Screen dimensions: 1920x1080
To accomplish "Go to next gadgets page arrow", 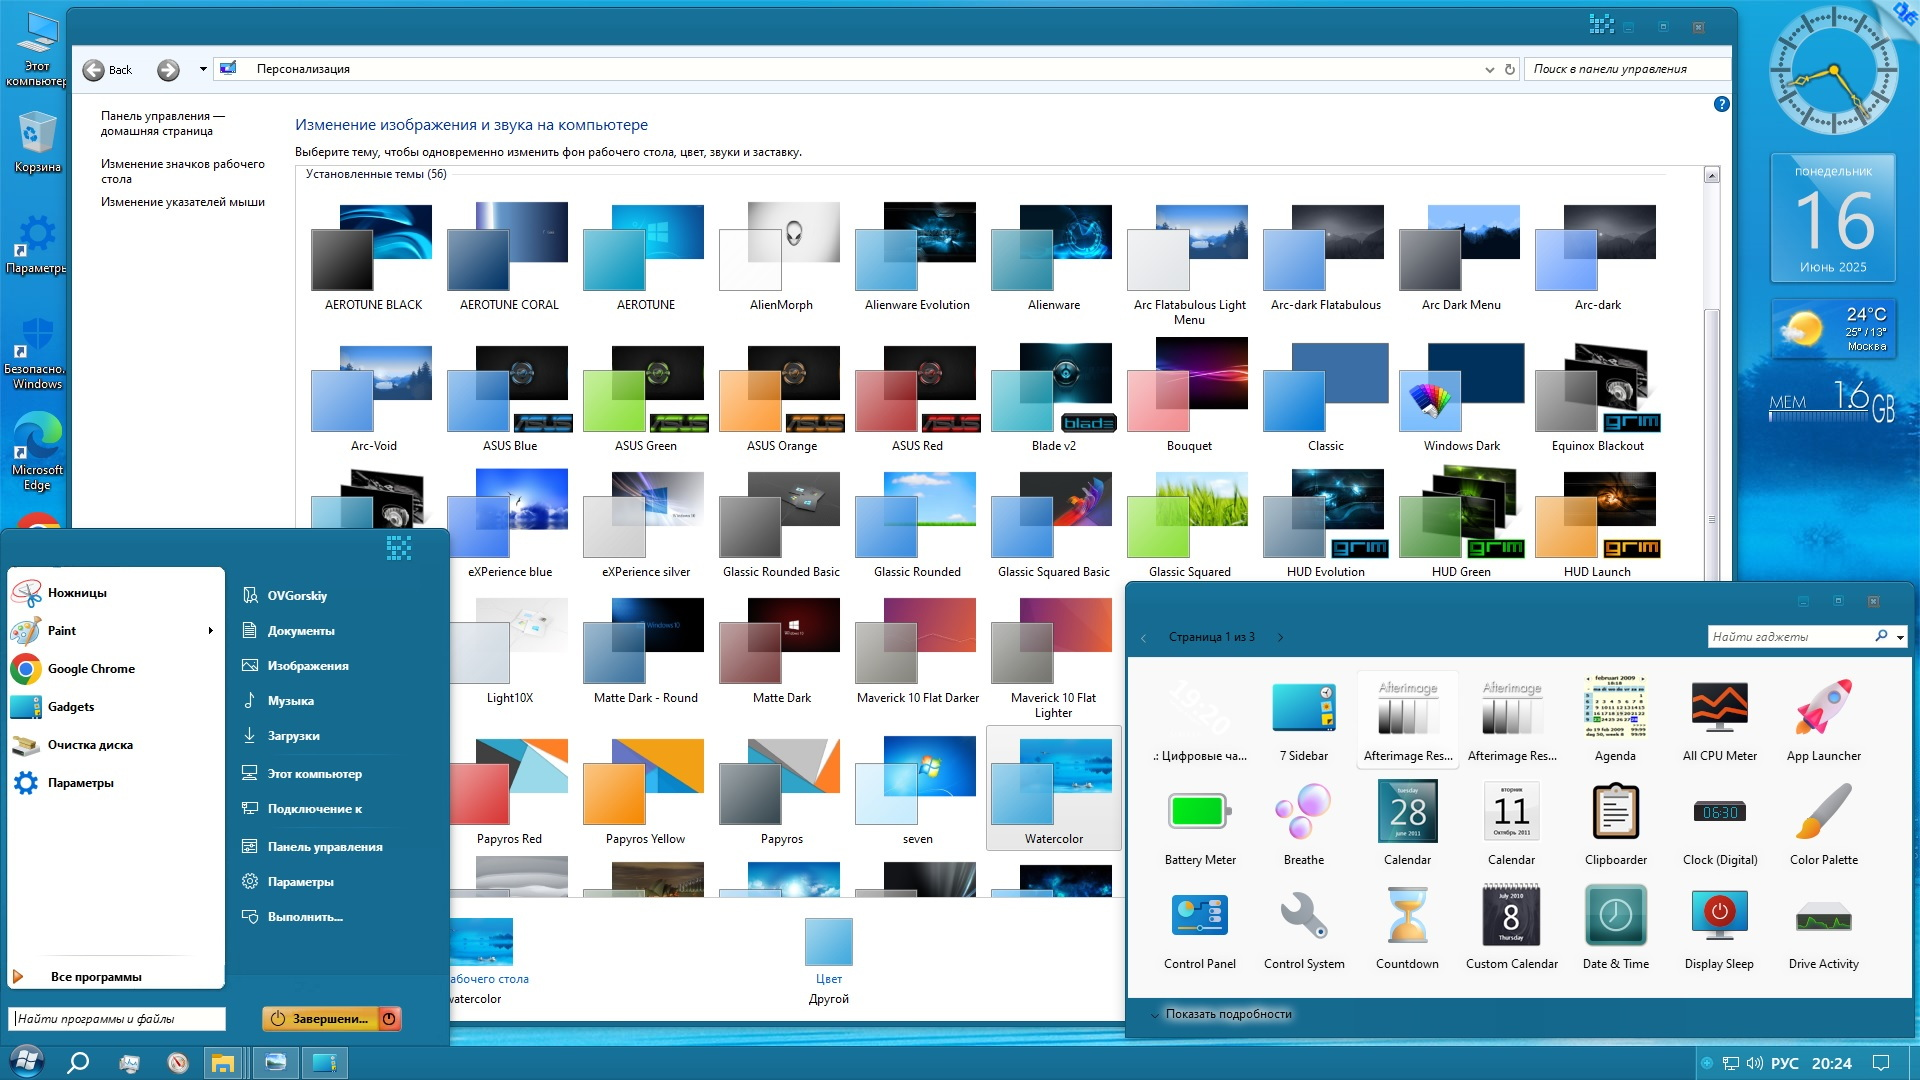I will click(1280, 637).
